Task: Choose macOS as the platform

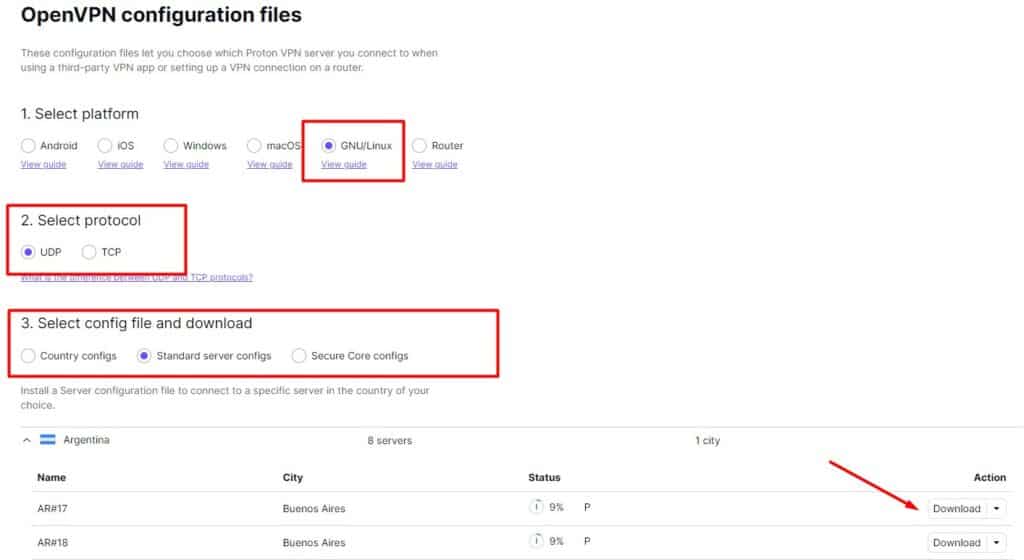Action: point(254,146)
